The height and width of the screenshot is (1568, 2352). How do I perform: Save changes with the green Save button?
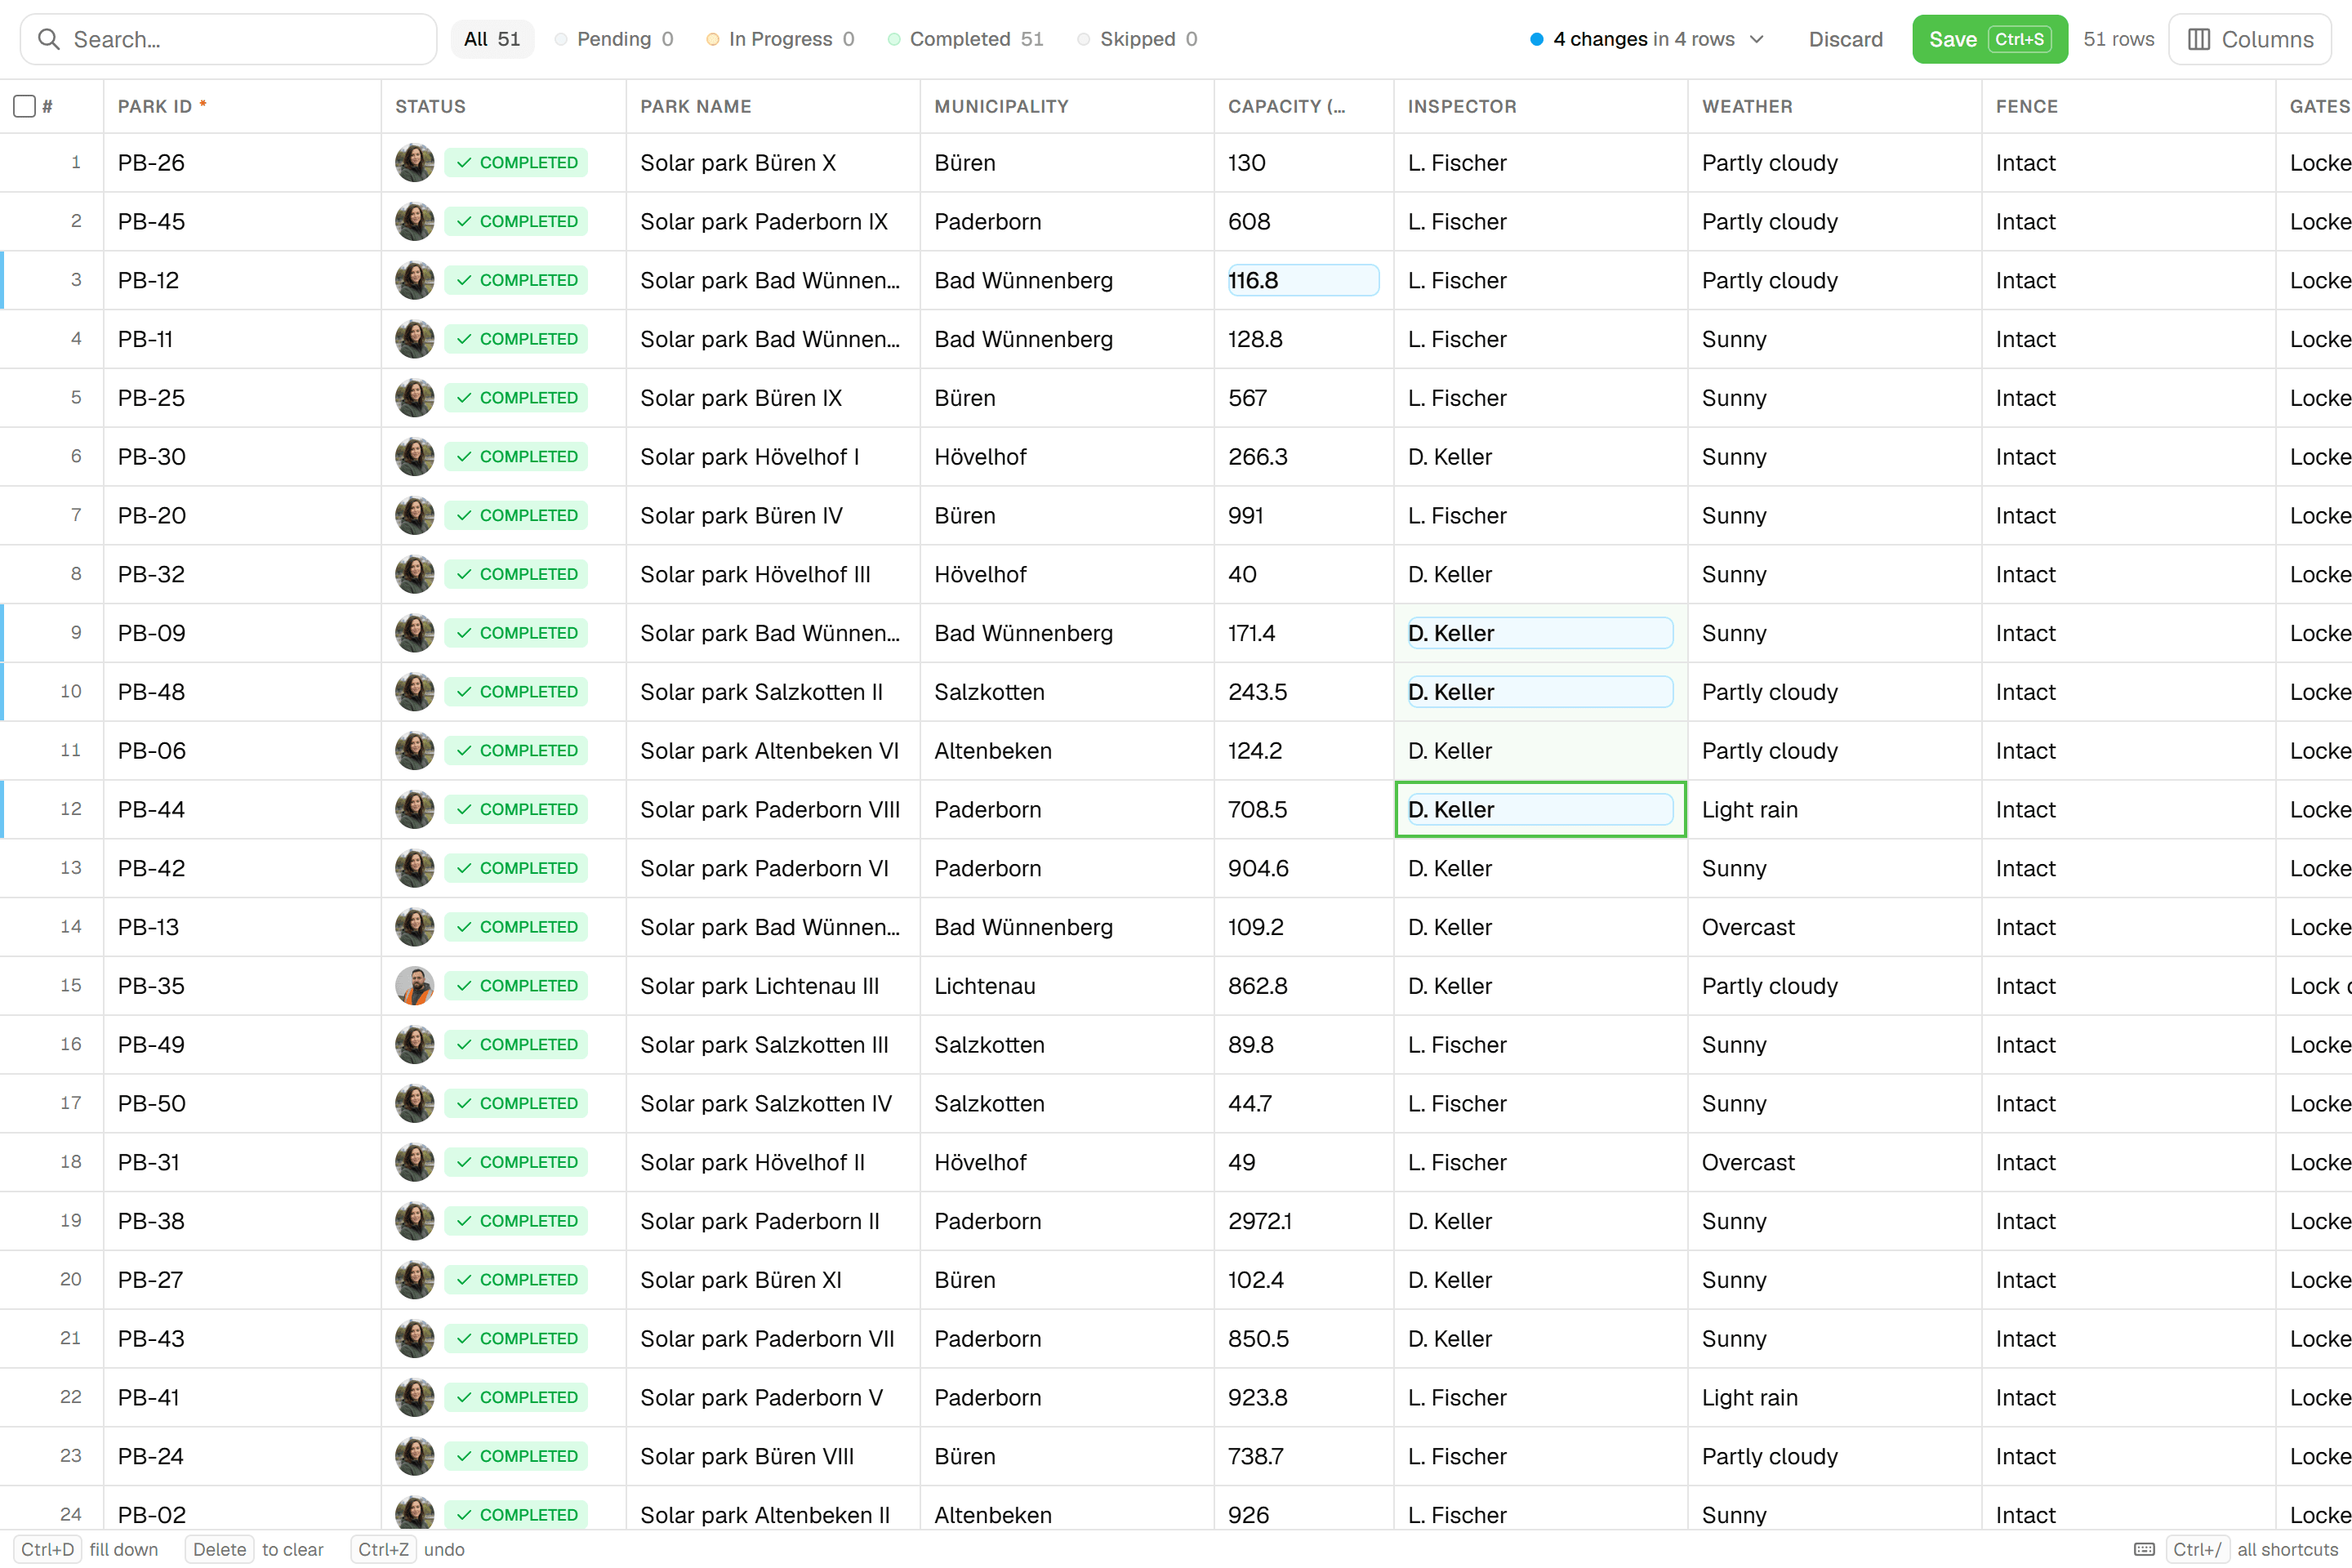point(1989,39)
